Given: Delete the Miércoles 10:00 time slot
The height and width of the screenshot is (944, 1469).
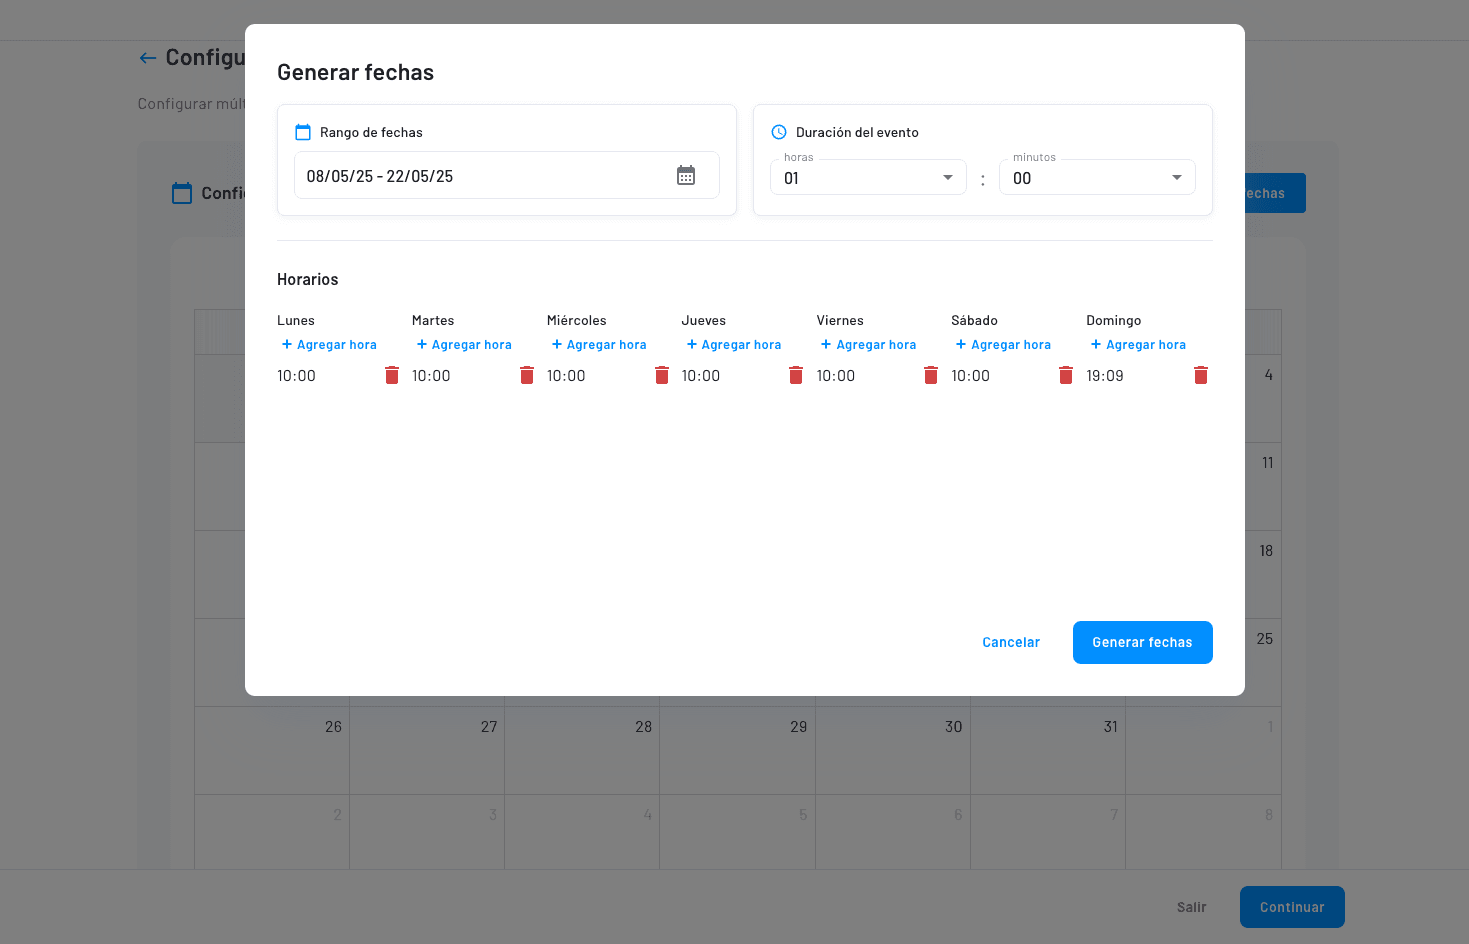Looking at the screenshot, I should [662, 375].
